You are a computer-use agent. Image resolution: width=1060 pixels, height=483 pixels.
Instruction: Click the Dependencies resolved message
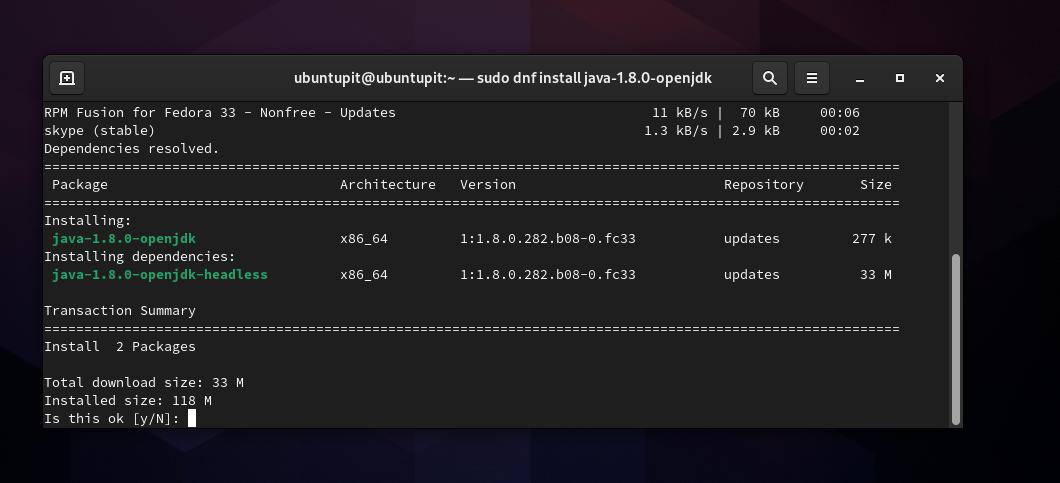132,149
